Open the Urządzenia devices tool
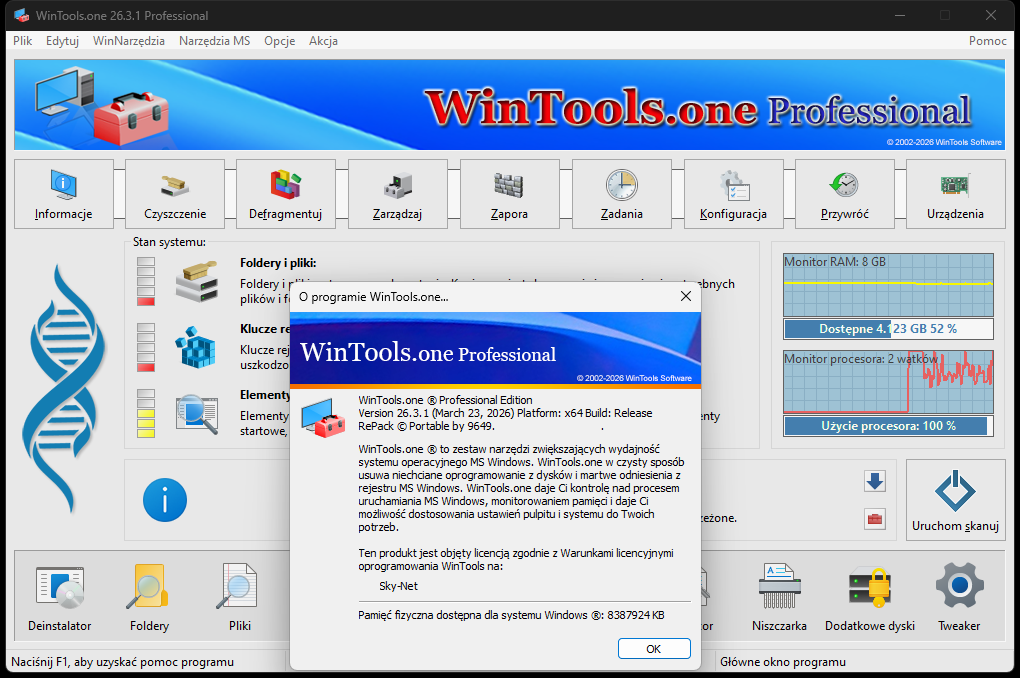This screenshot has width=1020, height=678. click(956, 194)
